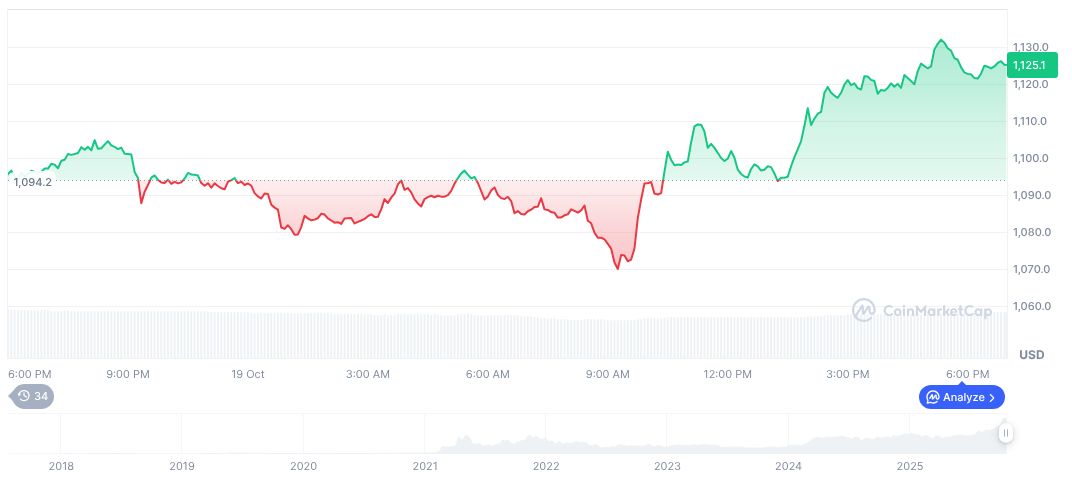Click the 1,130.0 price axis label

coord(1030,47)
